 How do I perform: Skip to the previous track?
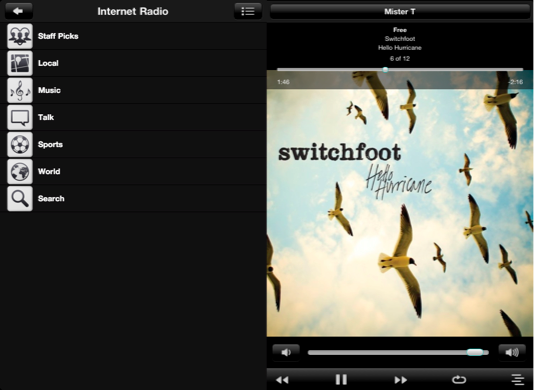pos(282,379)
